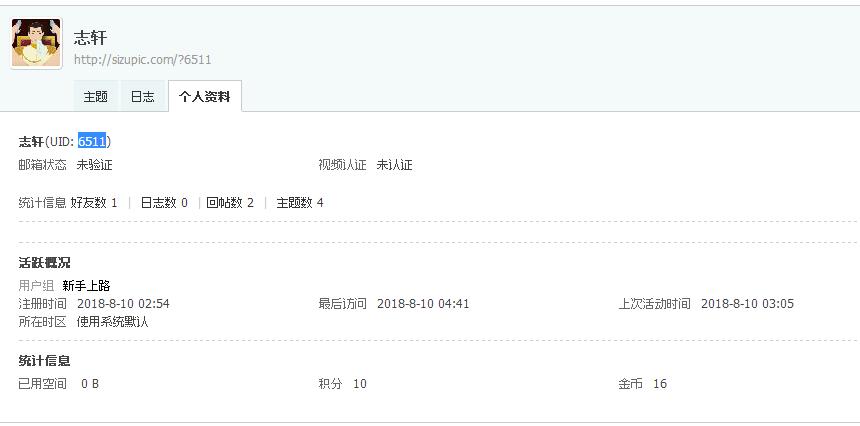View the 回帖数 2 link
860x426 pixels.
pyautogui.click(x=230, y=203)
